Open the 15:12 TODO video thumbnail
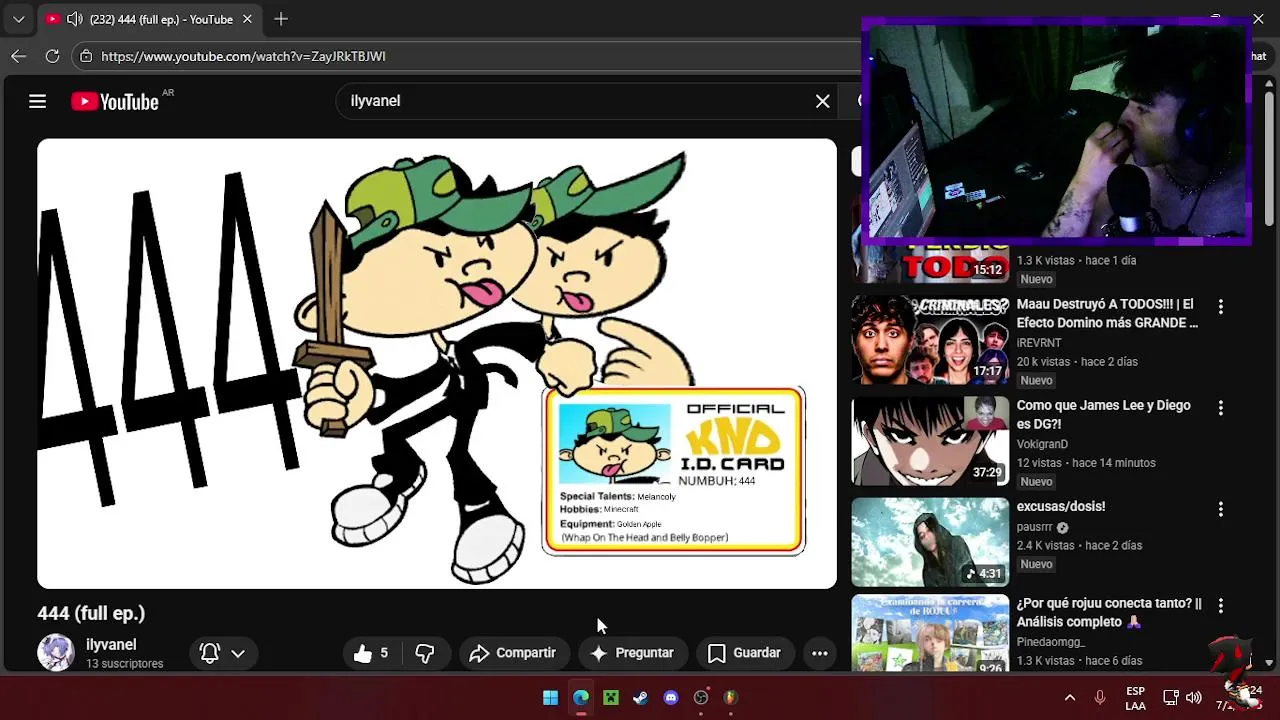Screen dimensions: 1280x720 (930, 263)
